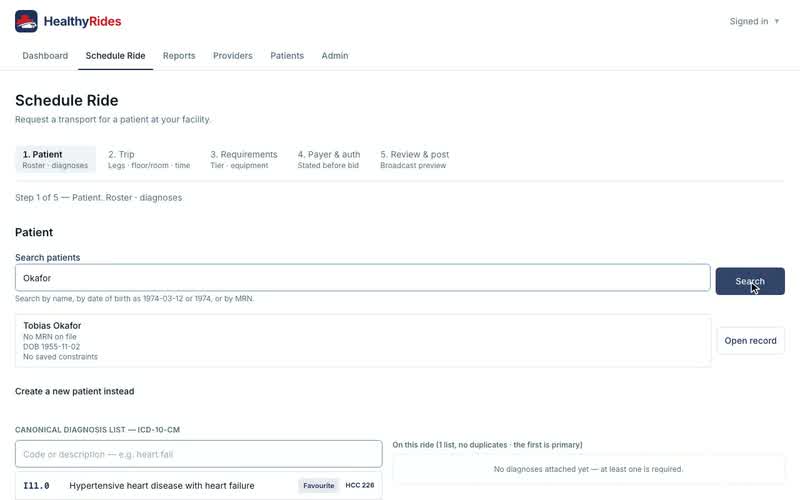
Task: Jump to step 3. Requirements
Action: coord(244,159)
